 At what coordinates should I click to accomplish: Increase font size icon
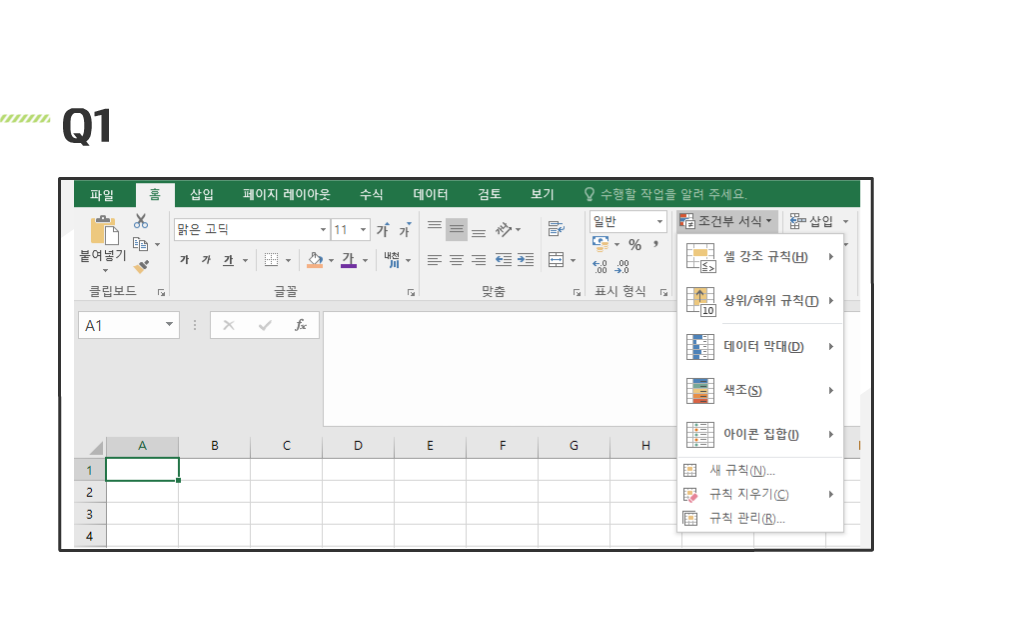pyautogui.click(x=383, y=229)
